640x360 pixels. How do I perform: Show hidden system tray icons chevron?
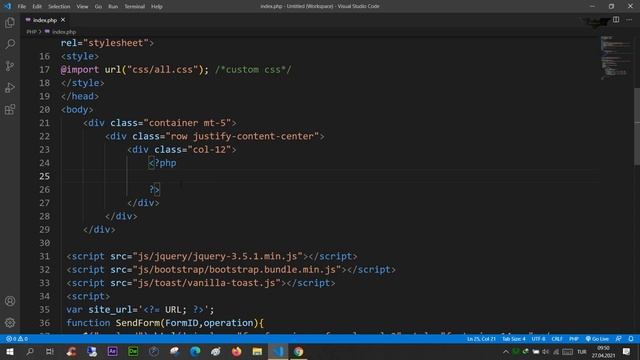tap(506, 351)
